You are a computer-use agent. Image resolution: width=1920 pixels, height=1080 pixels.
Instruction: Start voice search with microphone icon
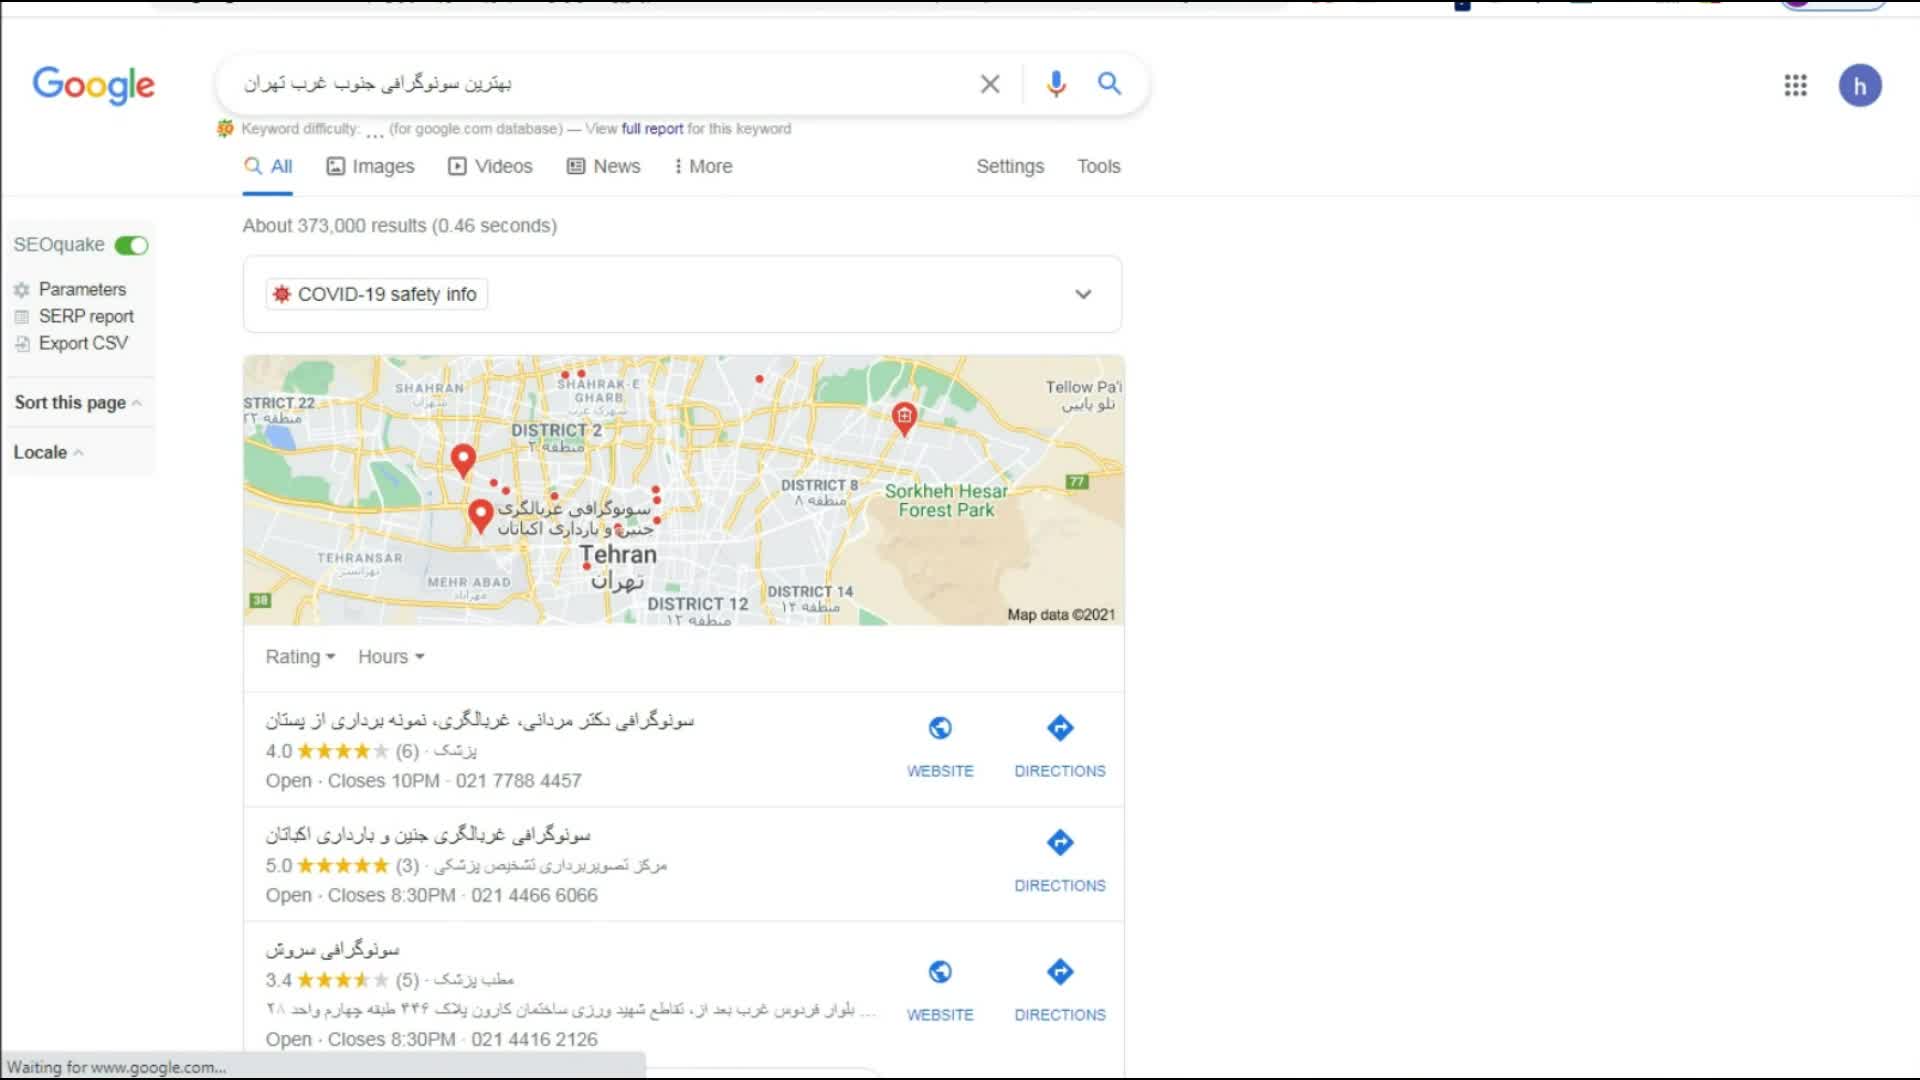coord(1056,84)
